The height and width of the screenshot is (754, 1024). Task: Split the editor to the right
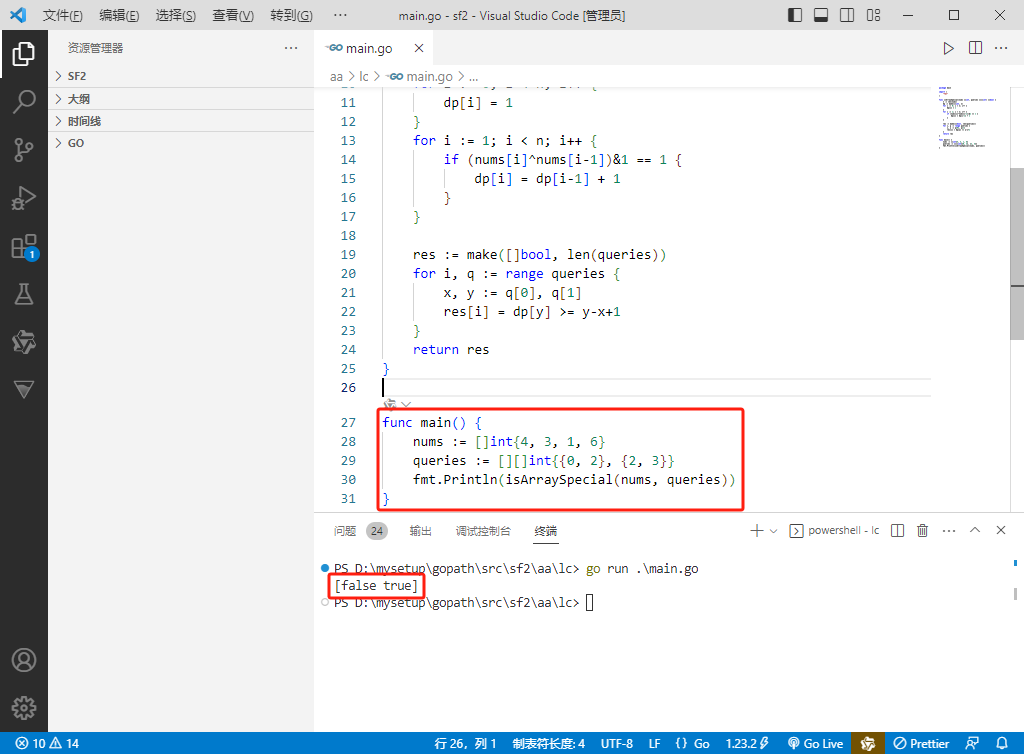point(975,48)
